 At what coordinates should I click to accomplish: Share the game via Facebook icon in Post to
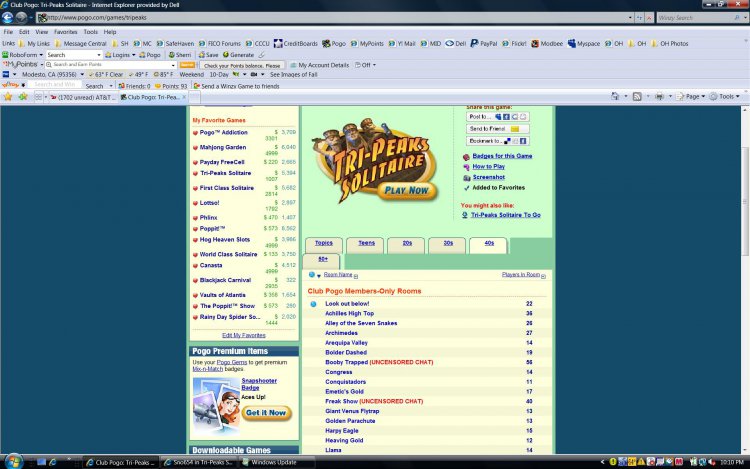[x=506, y=117]
